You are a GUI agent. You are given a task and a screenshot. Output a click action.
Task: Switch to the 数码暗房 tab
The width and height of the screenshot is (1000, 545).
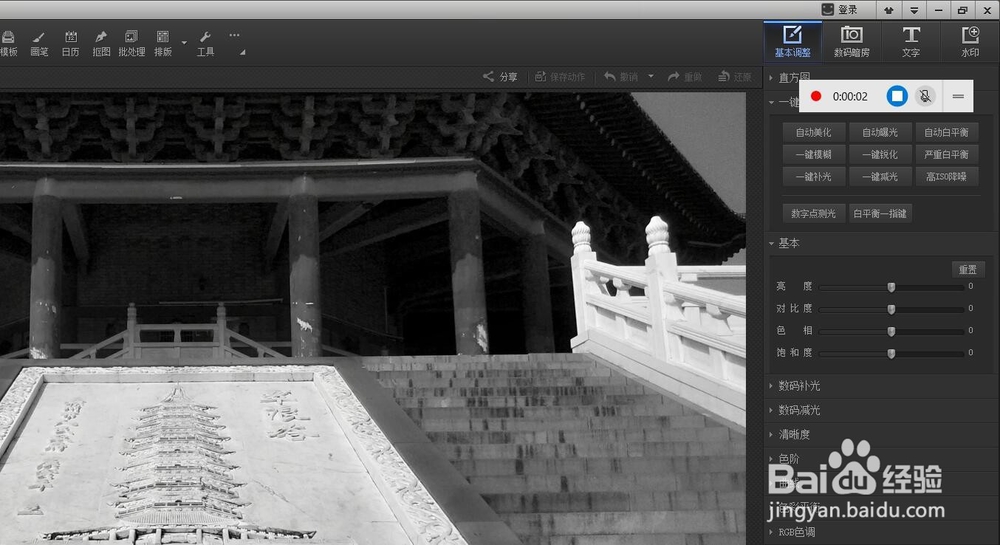(851, 41)
